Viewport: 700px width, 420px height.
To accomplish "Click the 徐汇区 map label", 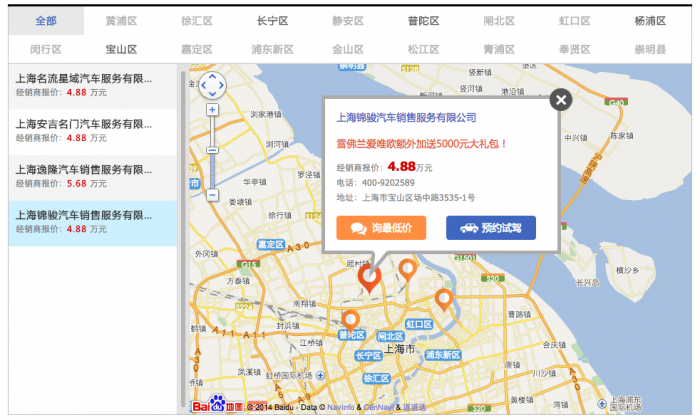I will pyautogui.click(x=376, y=378).
